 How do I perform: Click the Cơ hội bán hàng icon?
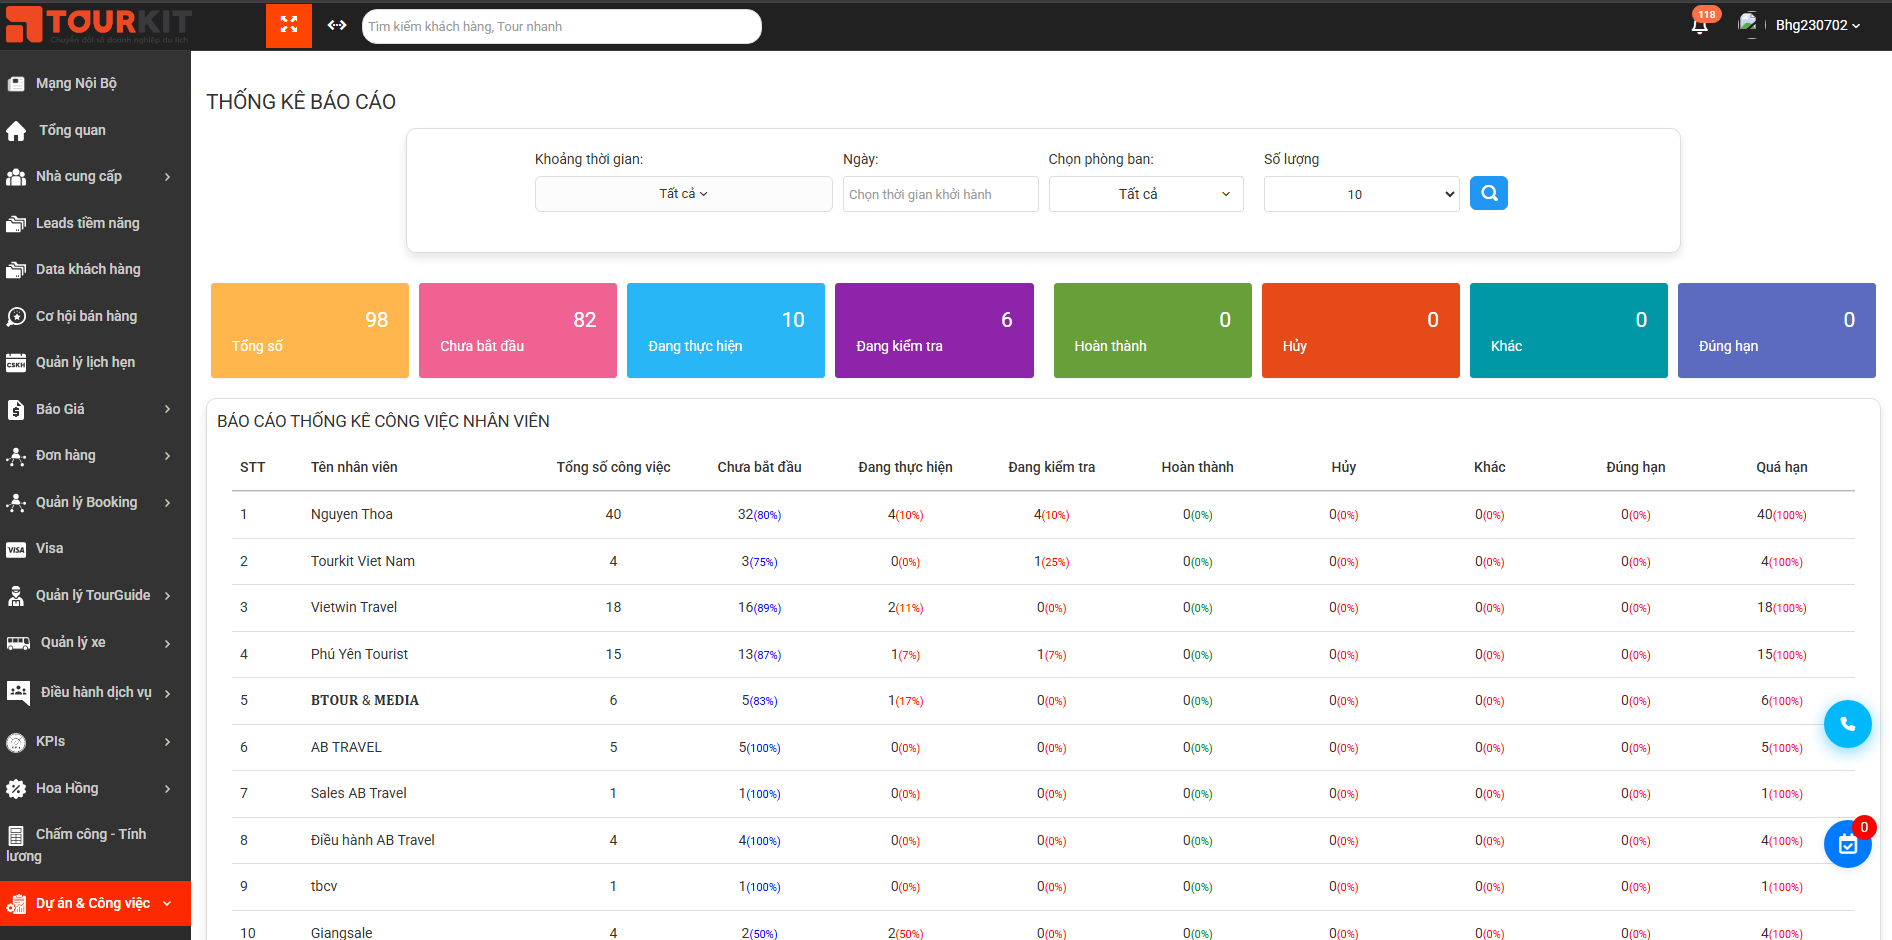pyautogui.click(x=16, y=317)
